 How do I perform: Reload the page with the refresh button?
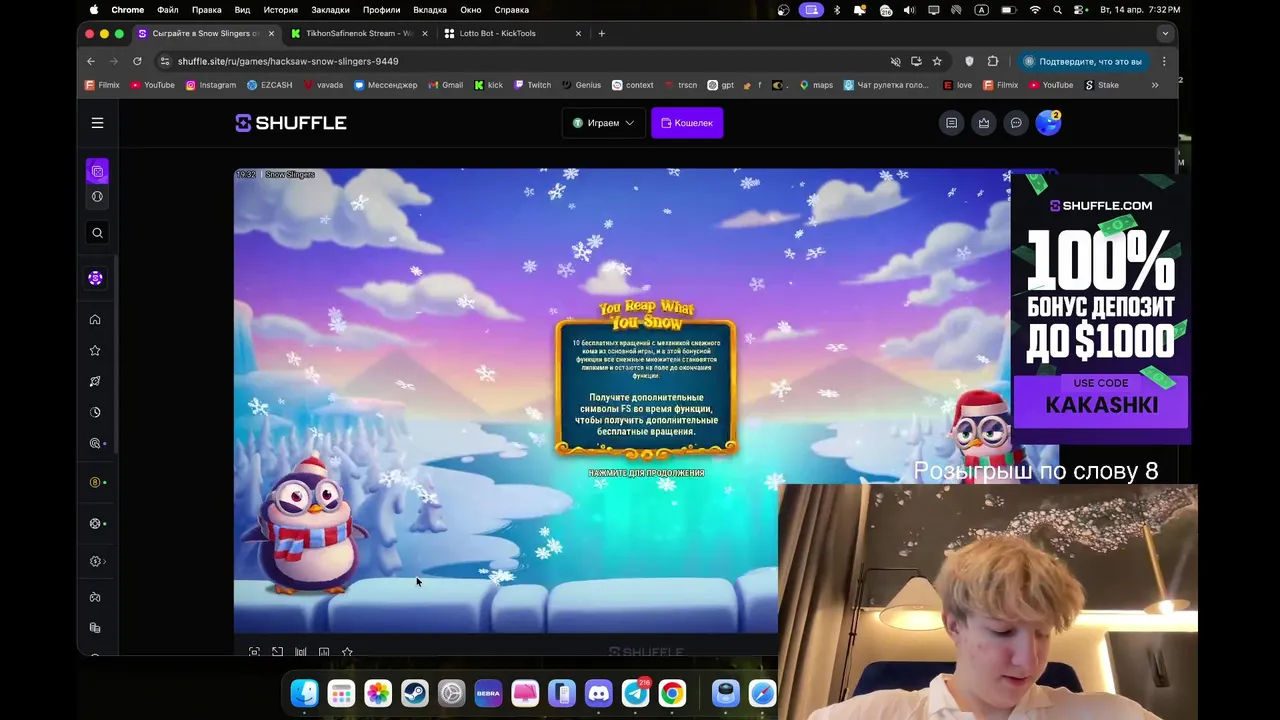137,61
